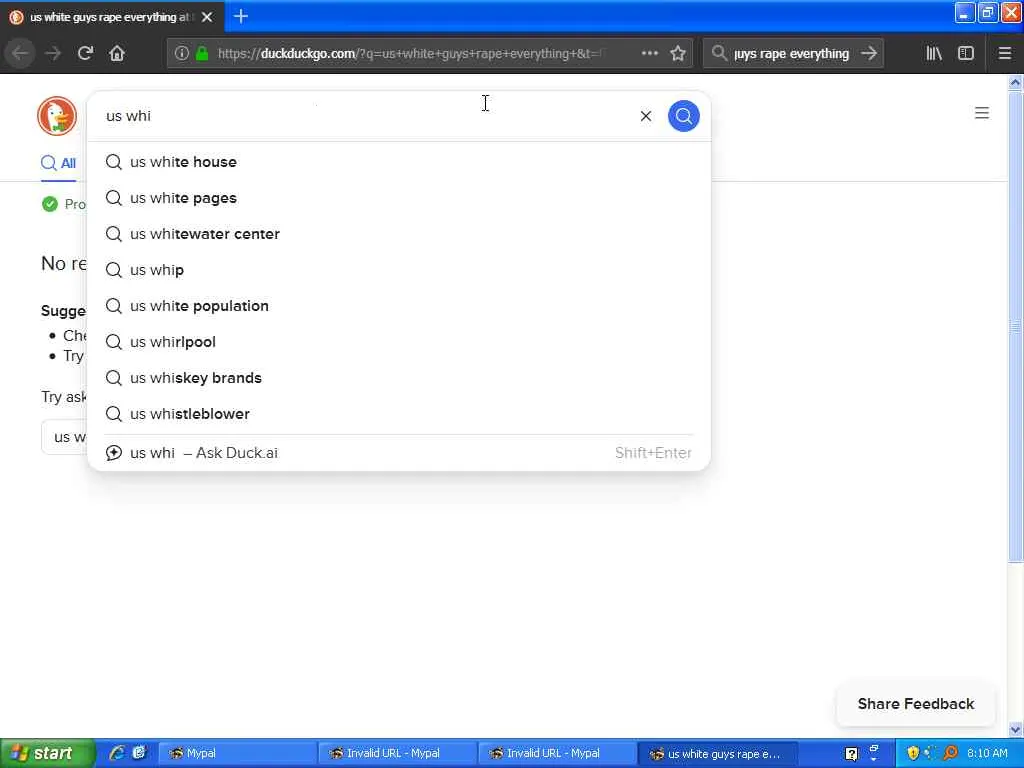The width and height of the screenshot is (1024, 768).
Task: Select suggestion us whip
Action: [398, 269]
